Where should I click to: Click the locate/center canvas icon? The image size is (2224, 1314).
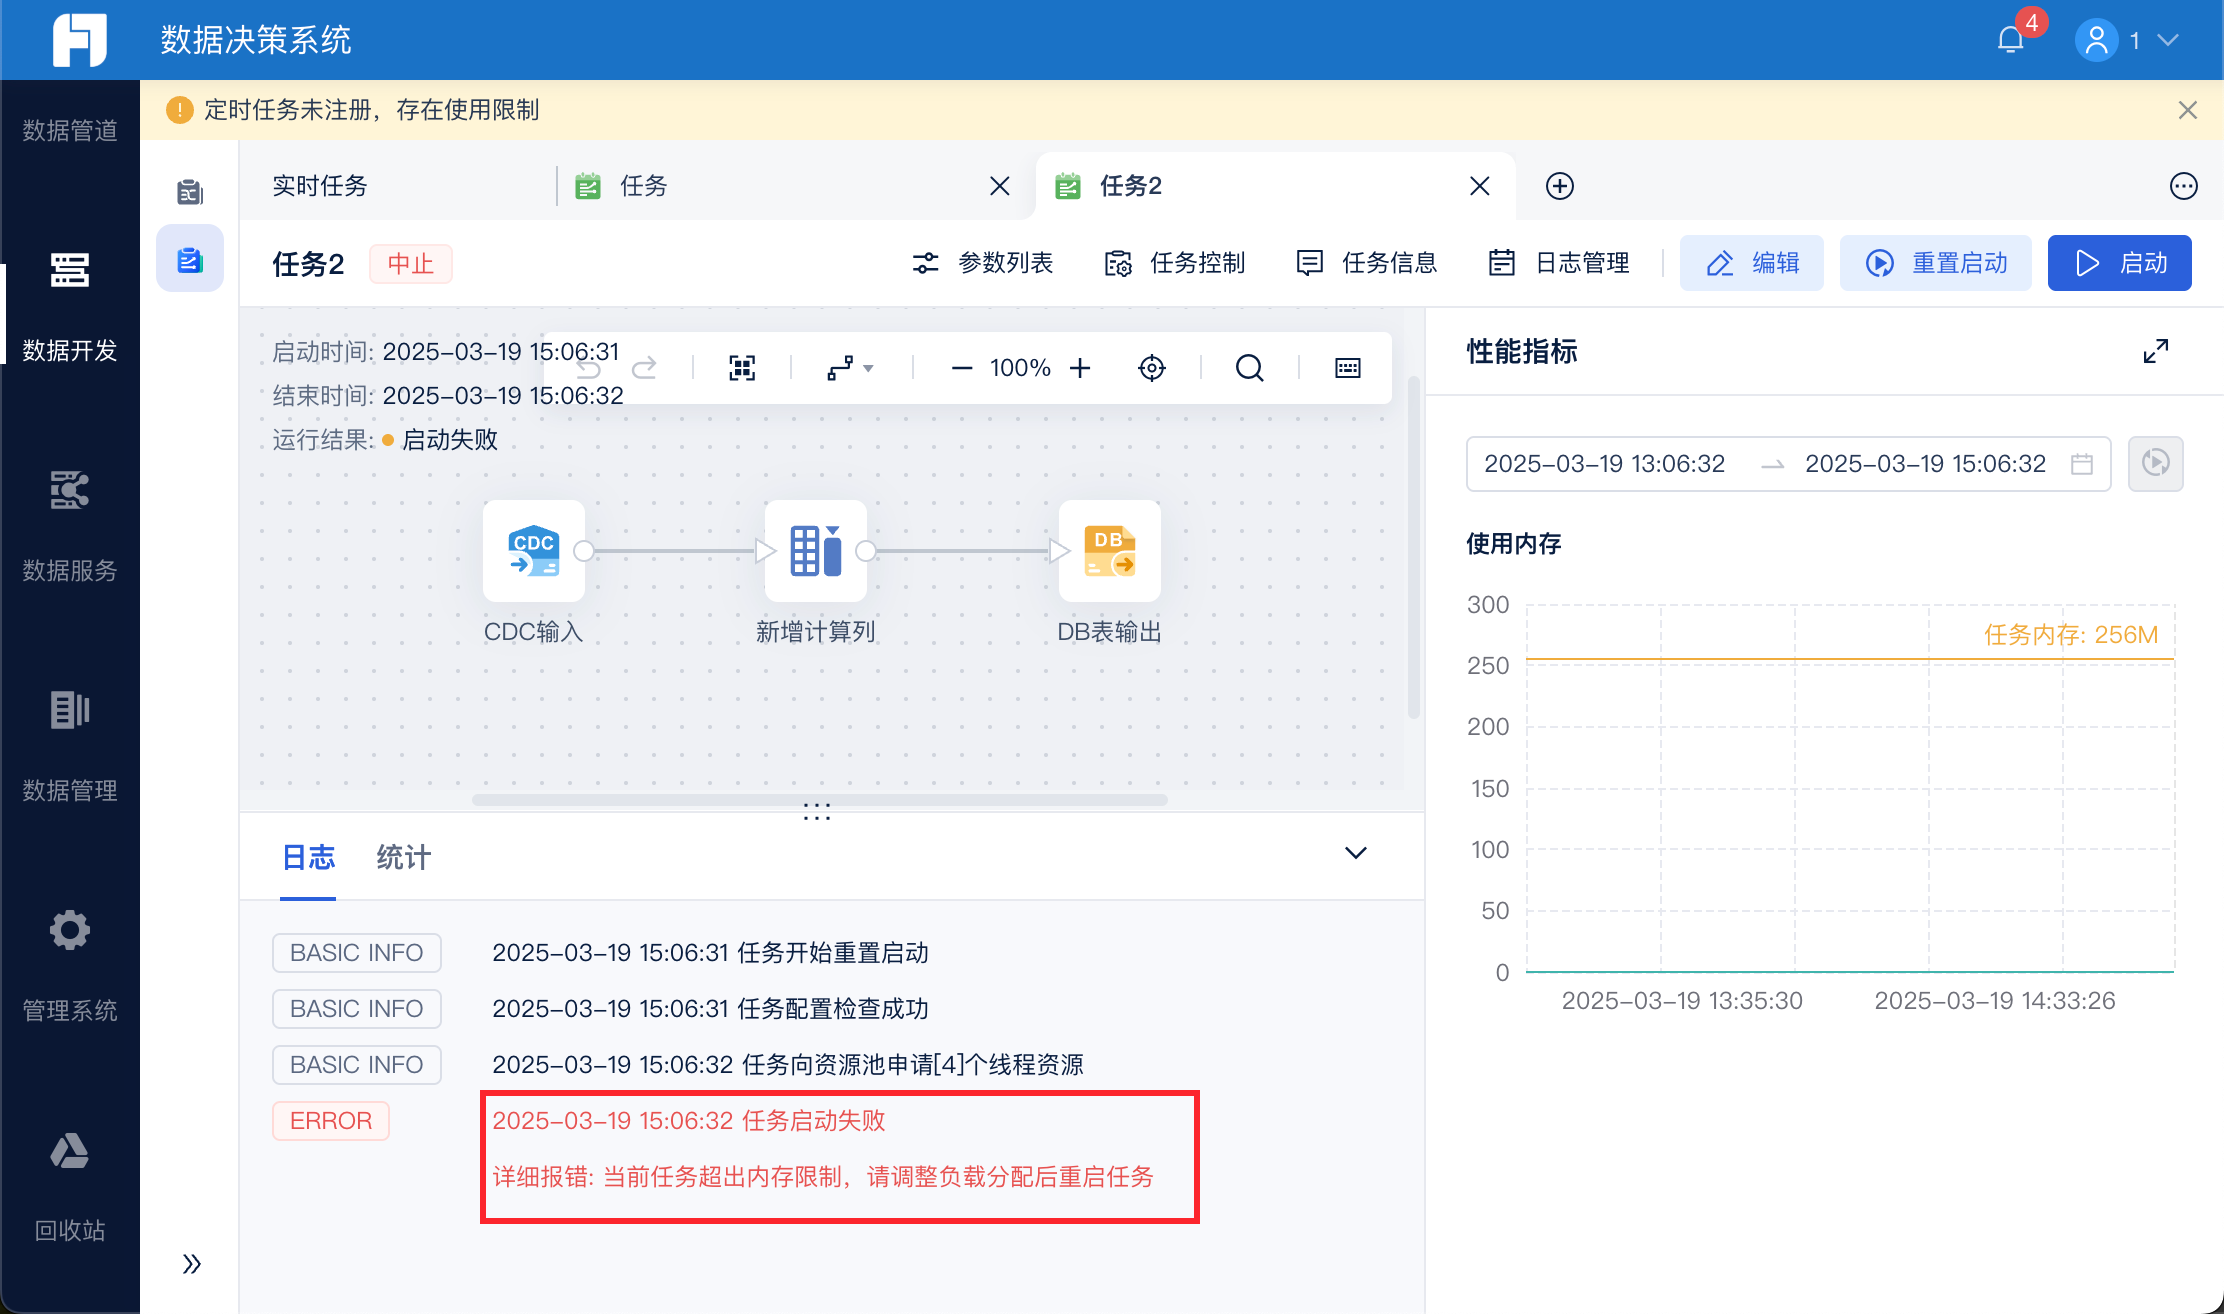(x=1152, y=368)
